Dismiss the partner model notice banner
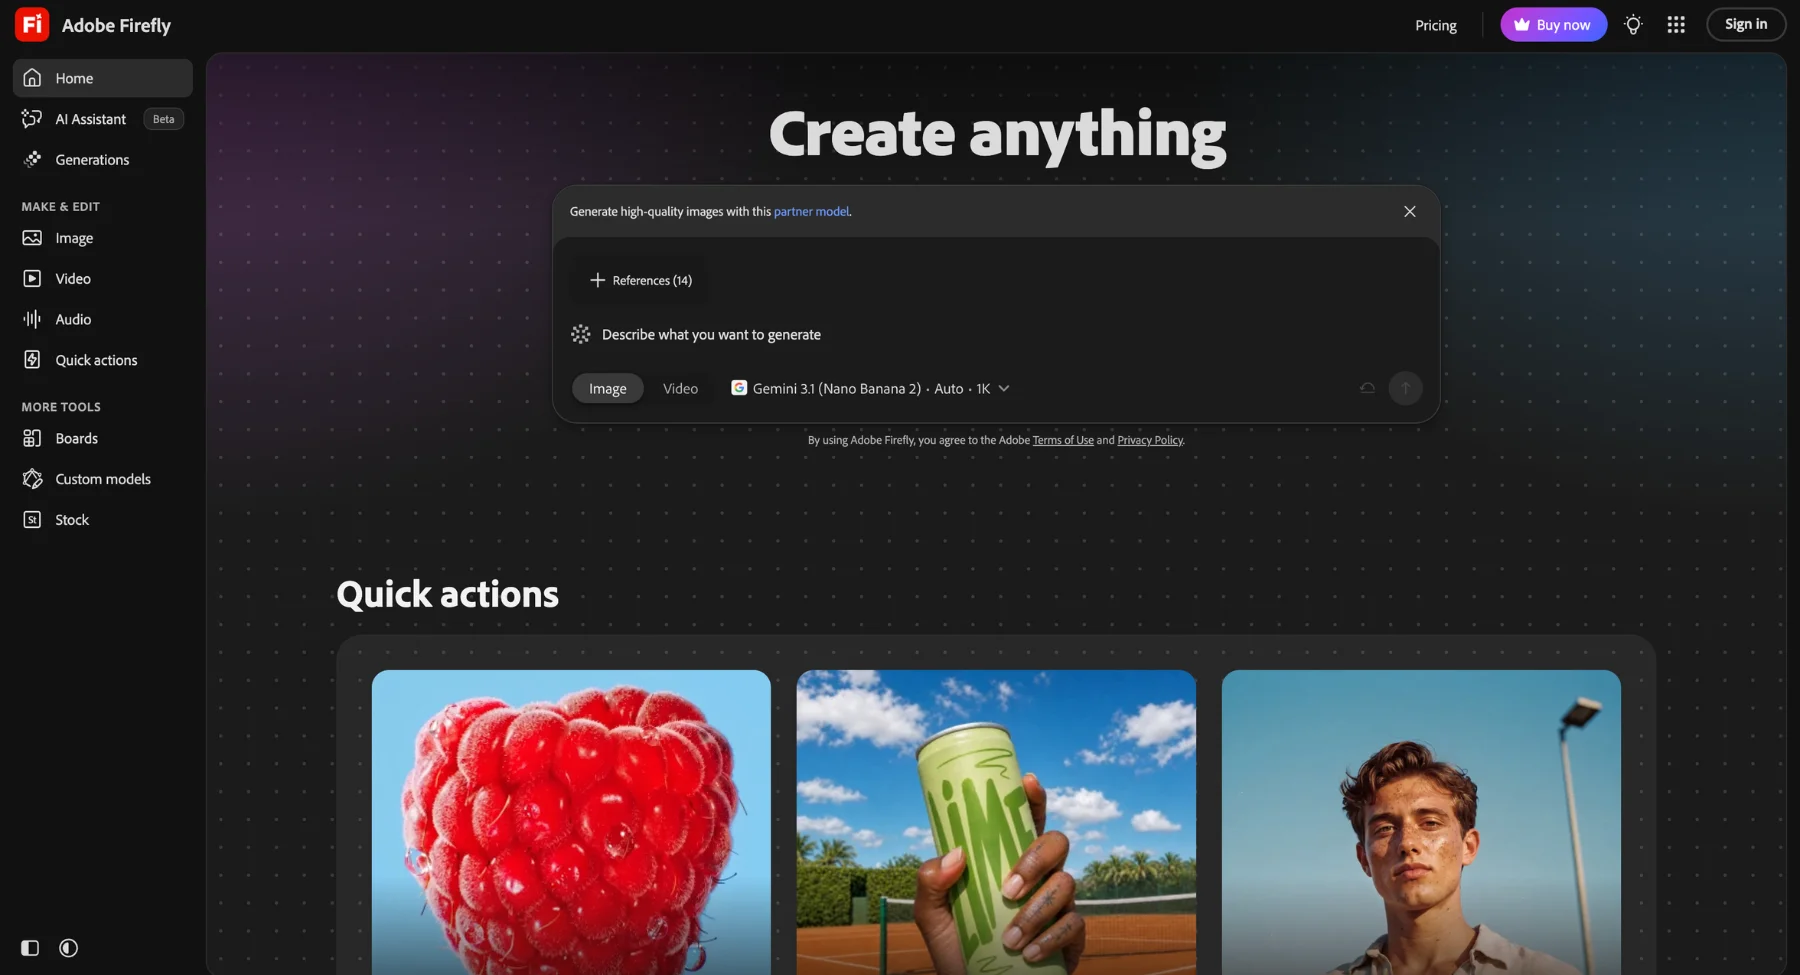 [1410, 212]
